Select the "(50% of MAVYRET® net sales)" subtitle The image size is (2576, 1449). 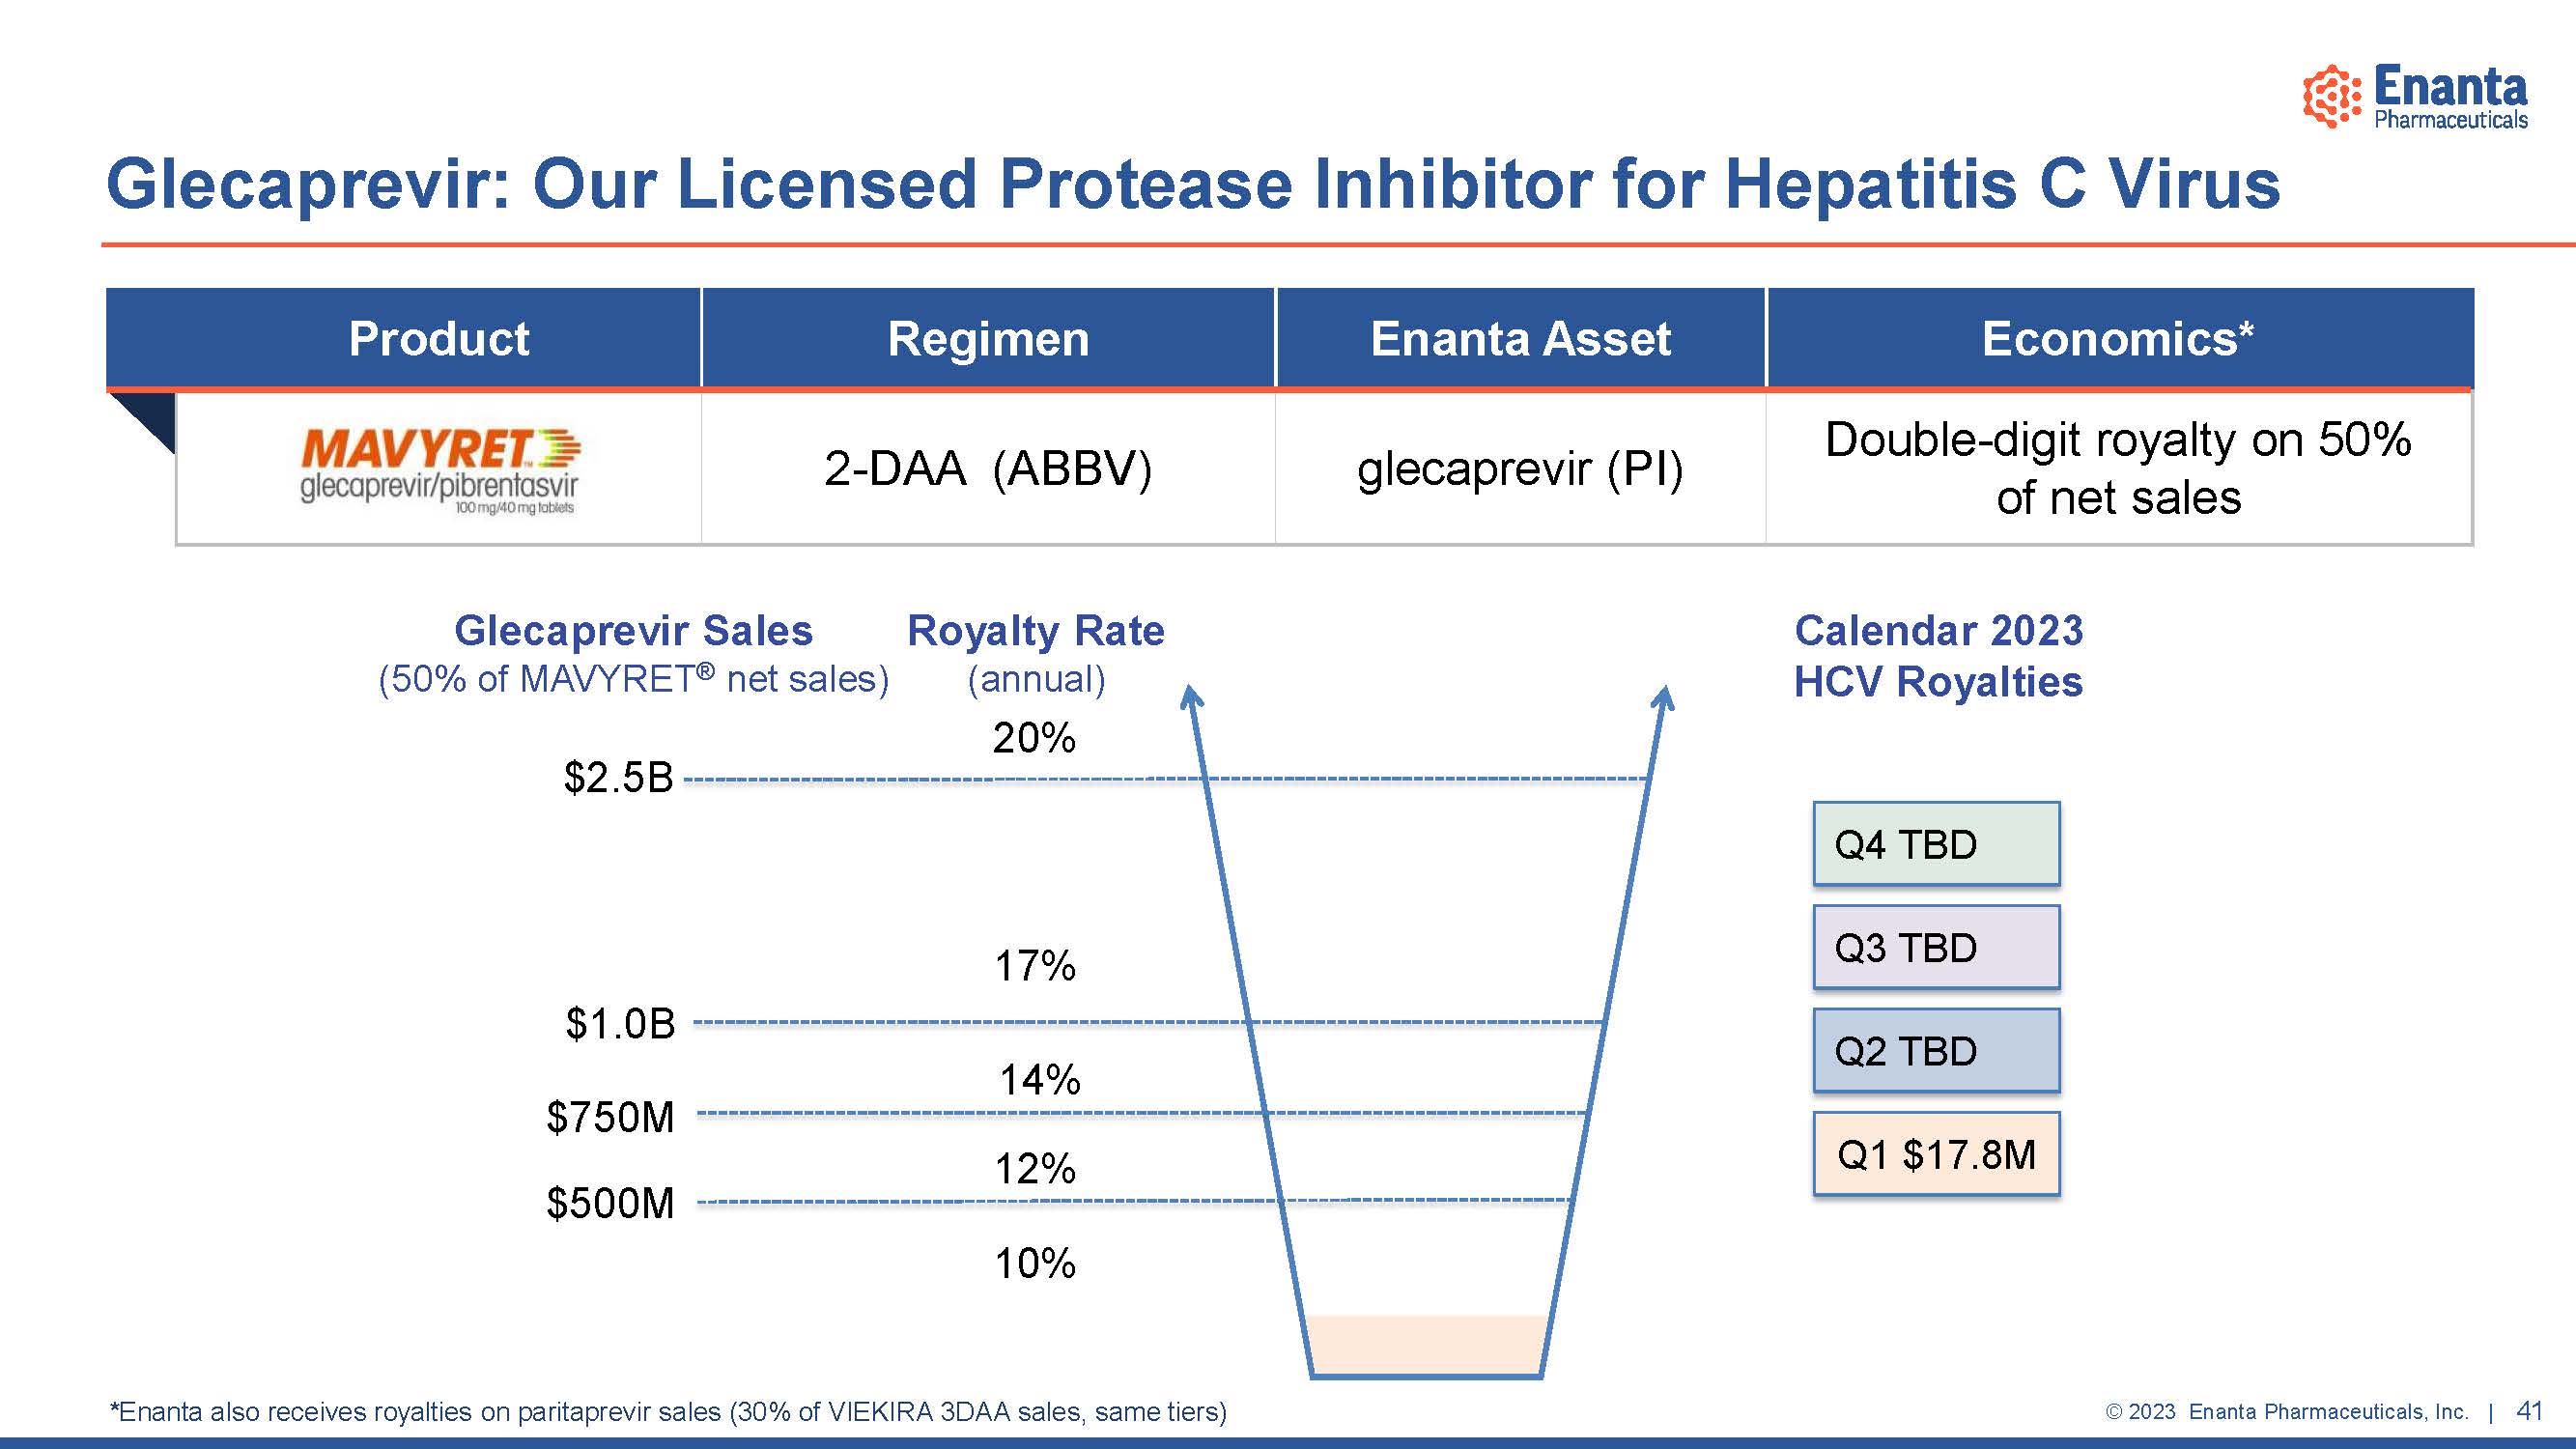pyautogui.click(x=634, y=679)
